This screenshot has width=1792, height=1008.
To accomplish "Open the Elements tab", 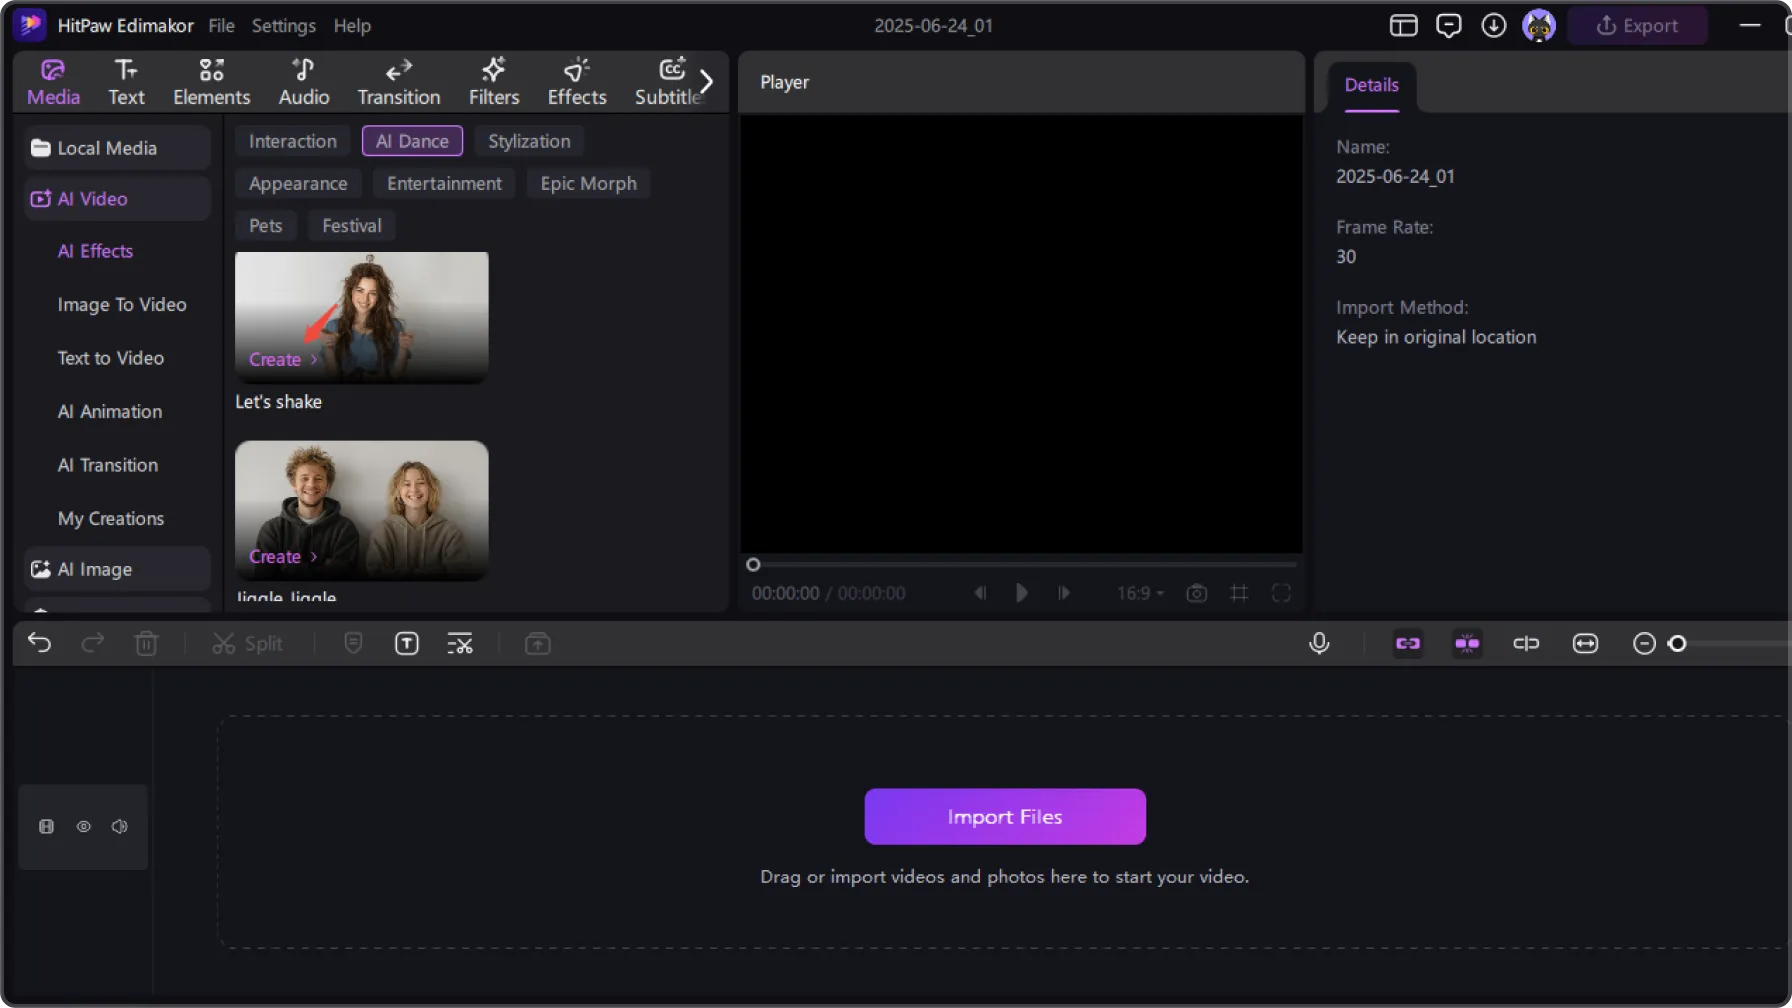I will 211,82.
